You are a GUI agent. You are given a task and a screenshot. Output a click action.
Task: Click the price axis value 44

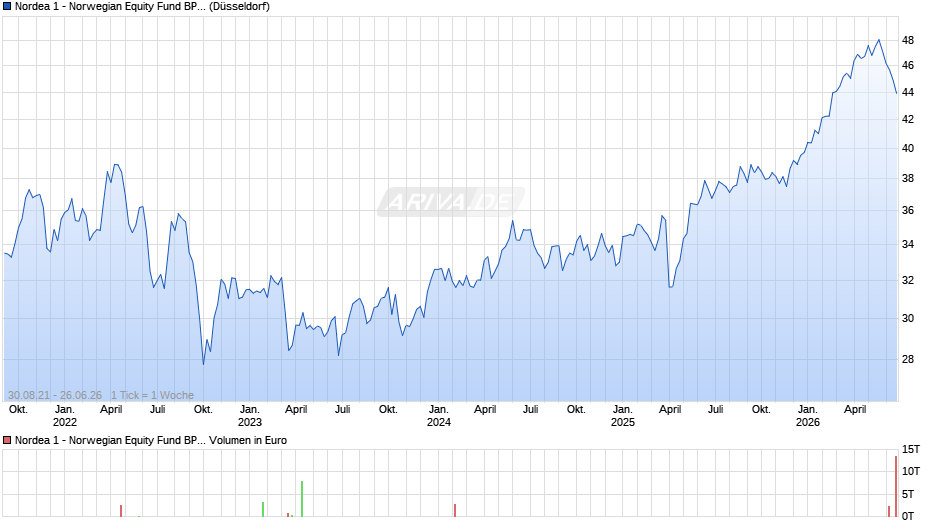(908, 92)
